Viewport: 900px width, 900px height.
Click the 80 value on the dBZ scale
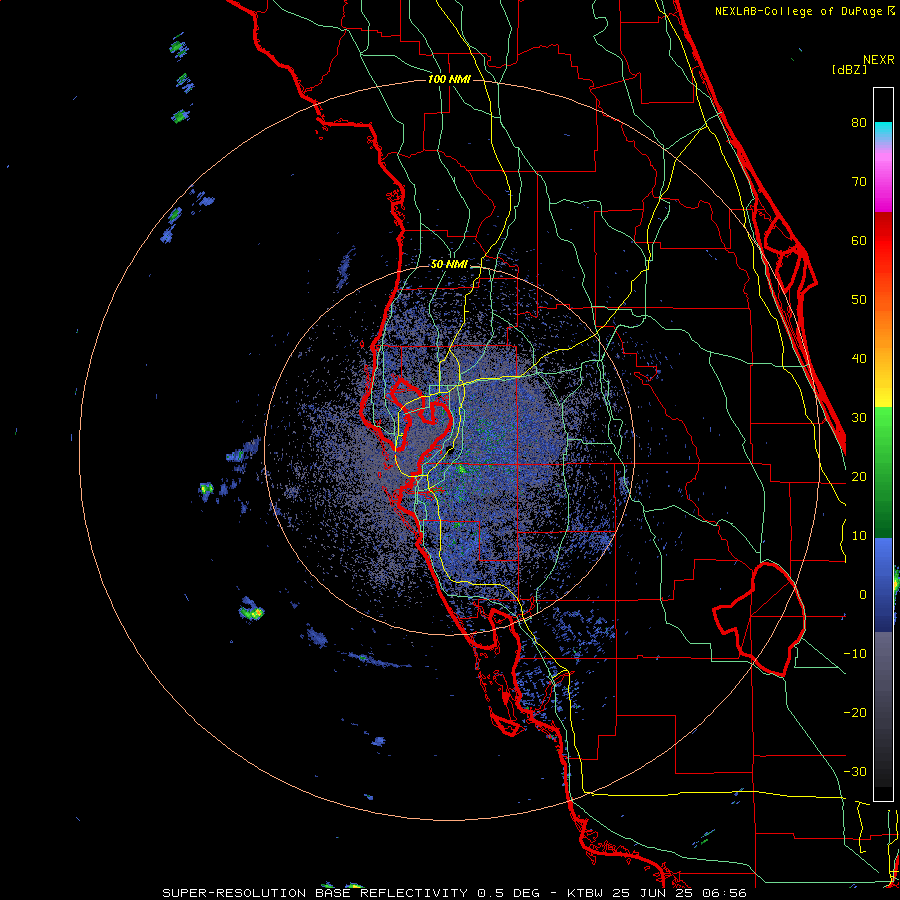[859, 122]
